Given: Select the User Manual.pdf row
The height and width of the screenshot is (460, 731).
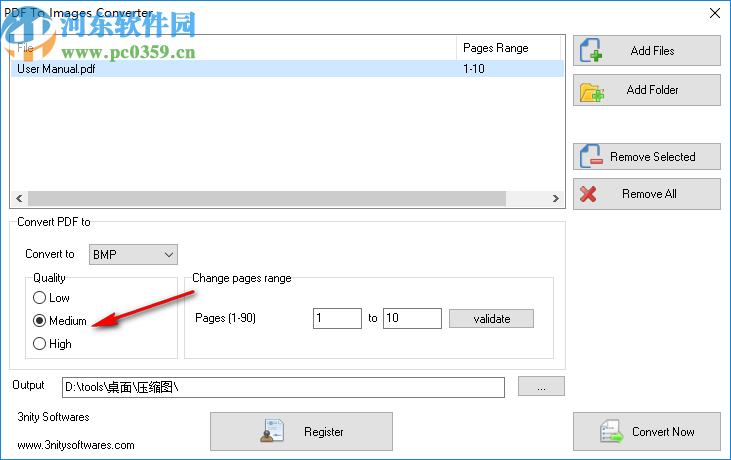Looking at the screenshot, I should tap(287, 69).
